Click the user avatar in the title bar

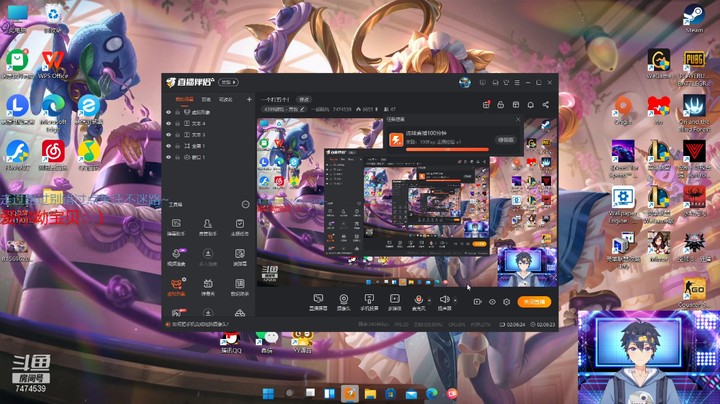pos(465,83)
